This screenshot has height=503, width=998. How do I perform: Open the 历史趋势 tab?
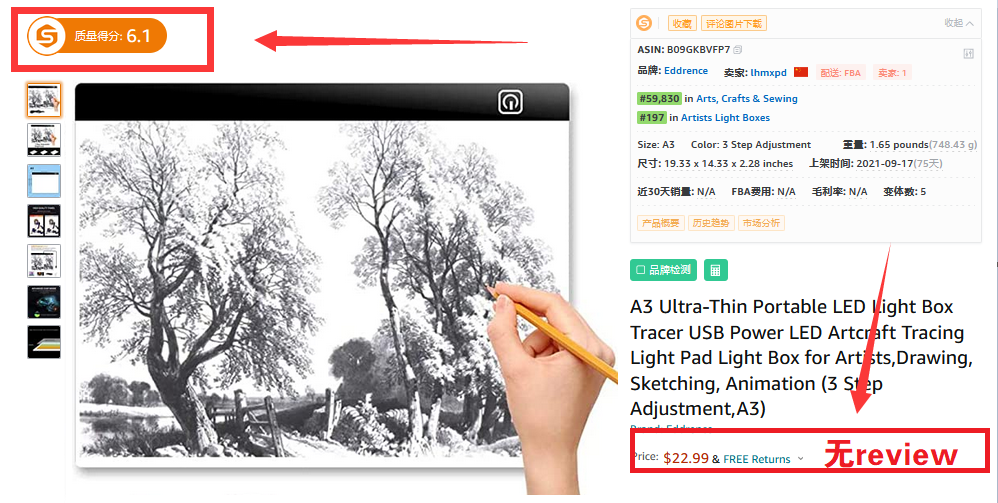[711, 223]
